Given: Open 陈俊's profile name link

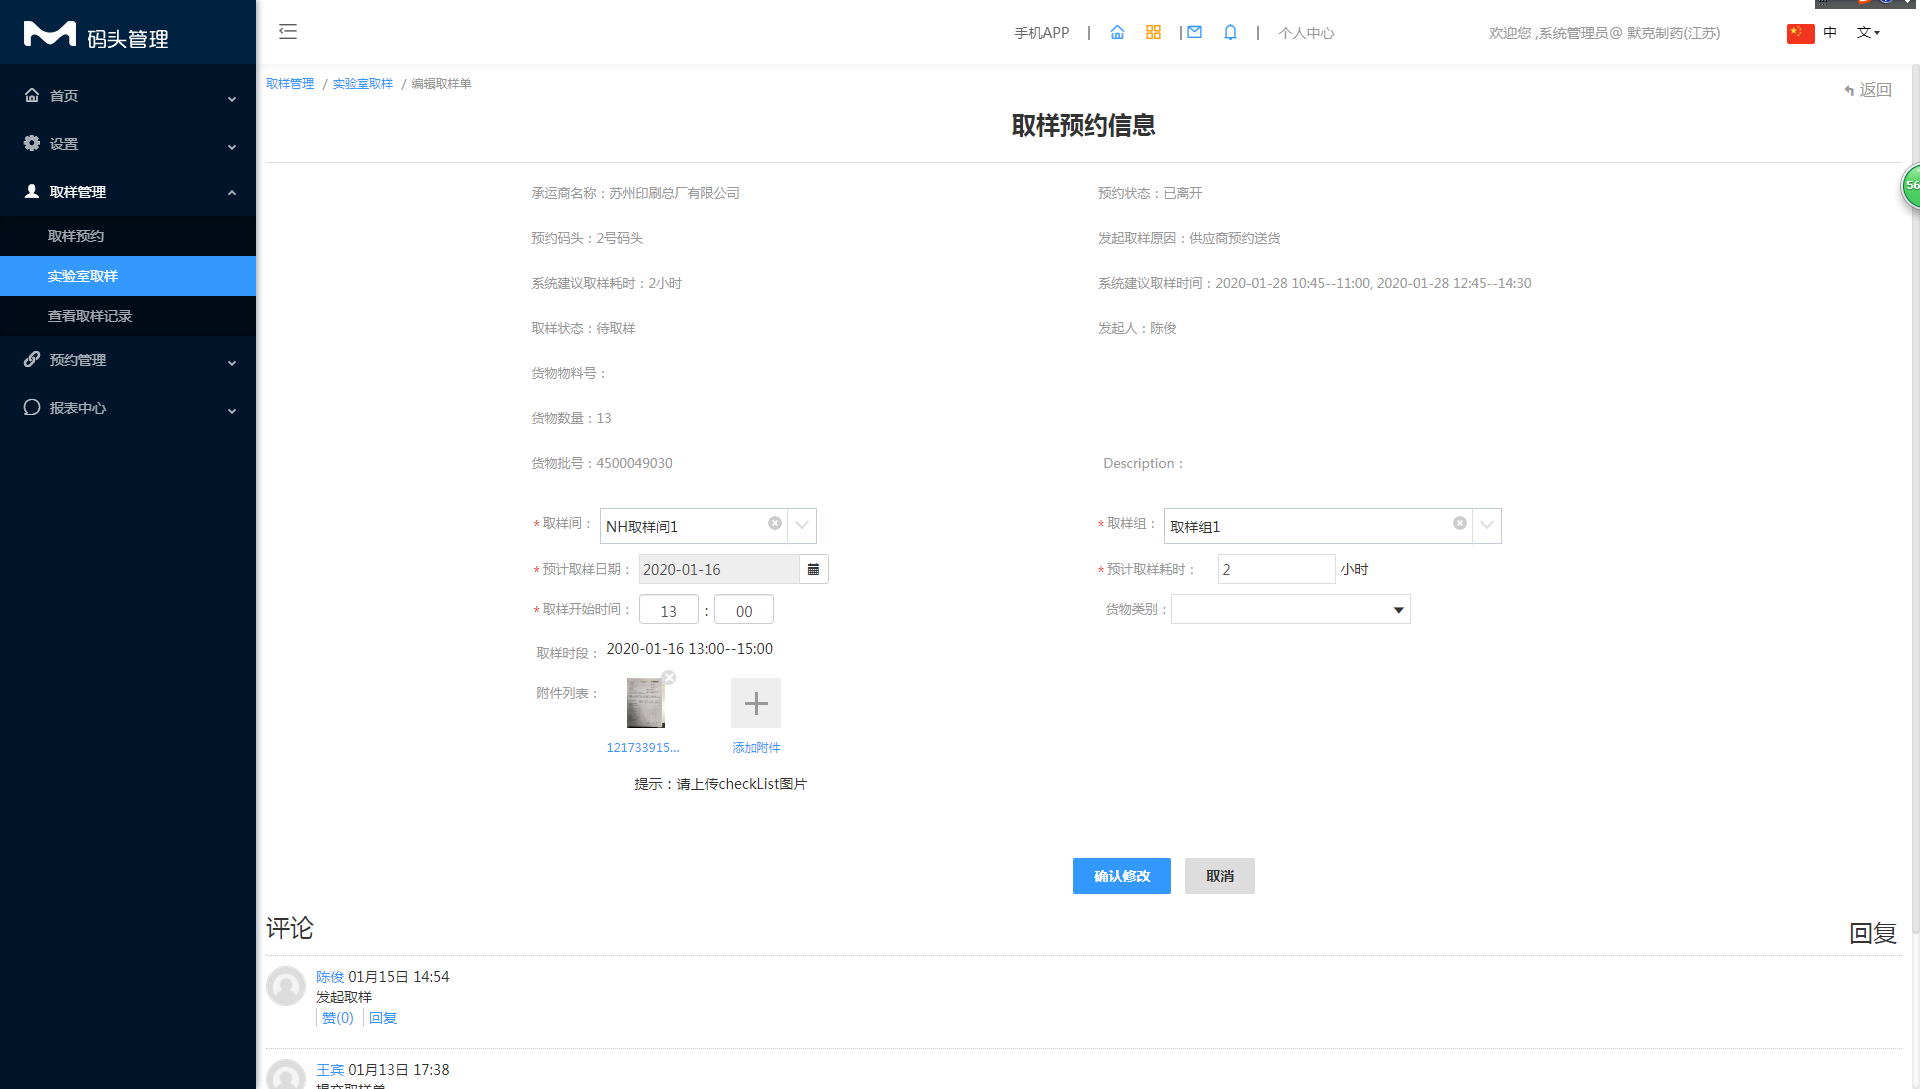Looking at the screenshot, I should click(330, 977).
